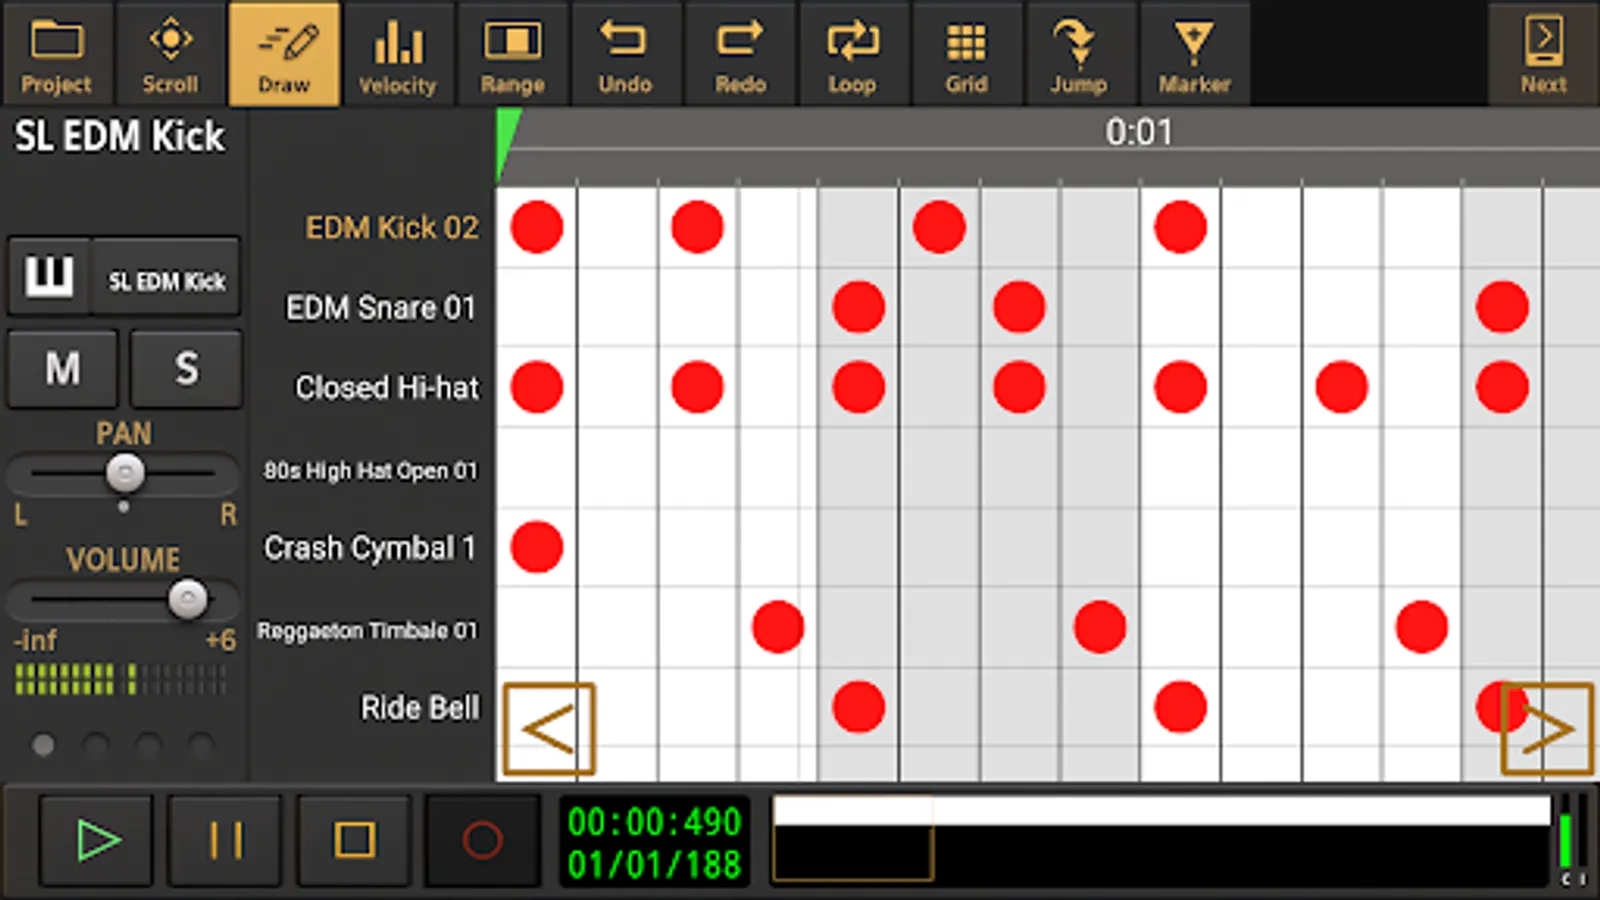Undo the last action

[626, 54]
